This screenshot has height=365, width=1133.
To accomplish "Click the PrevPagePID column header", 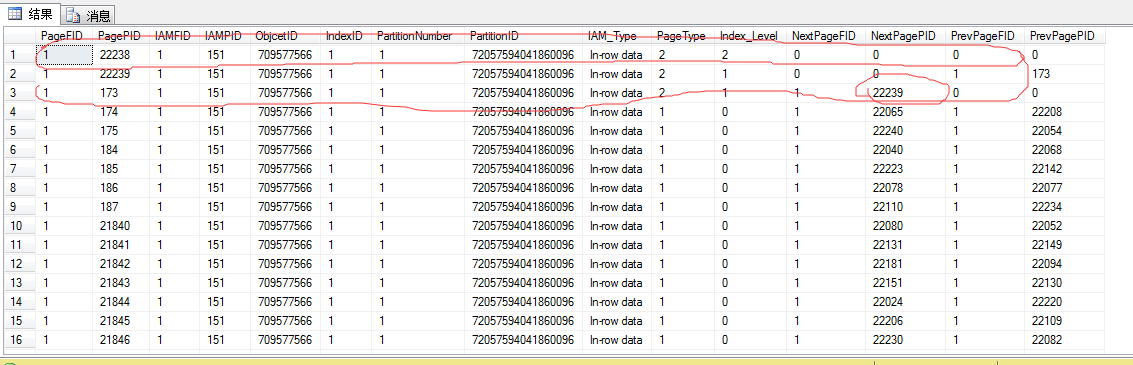I will click(x=1064, y=35).
